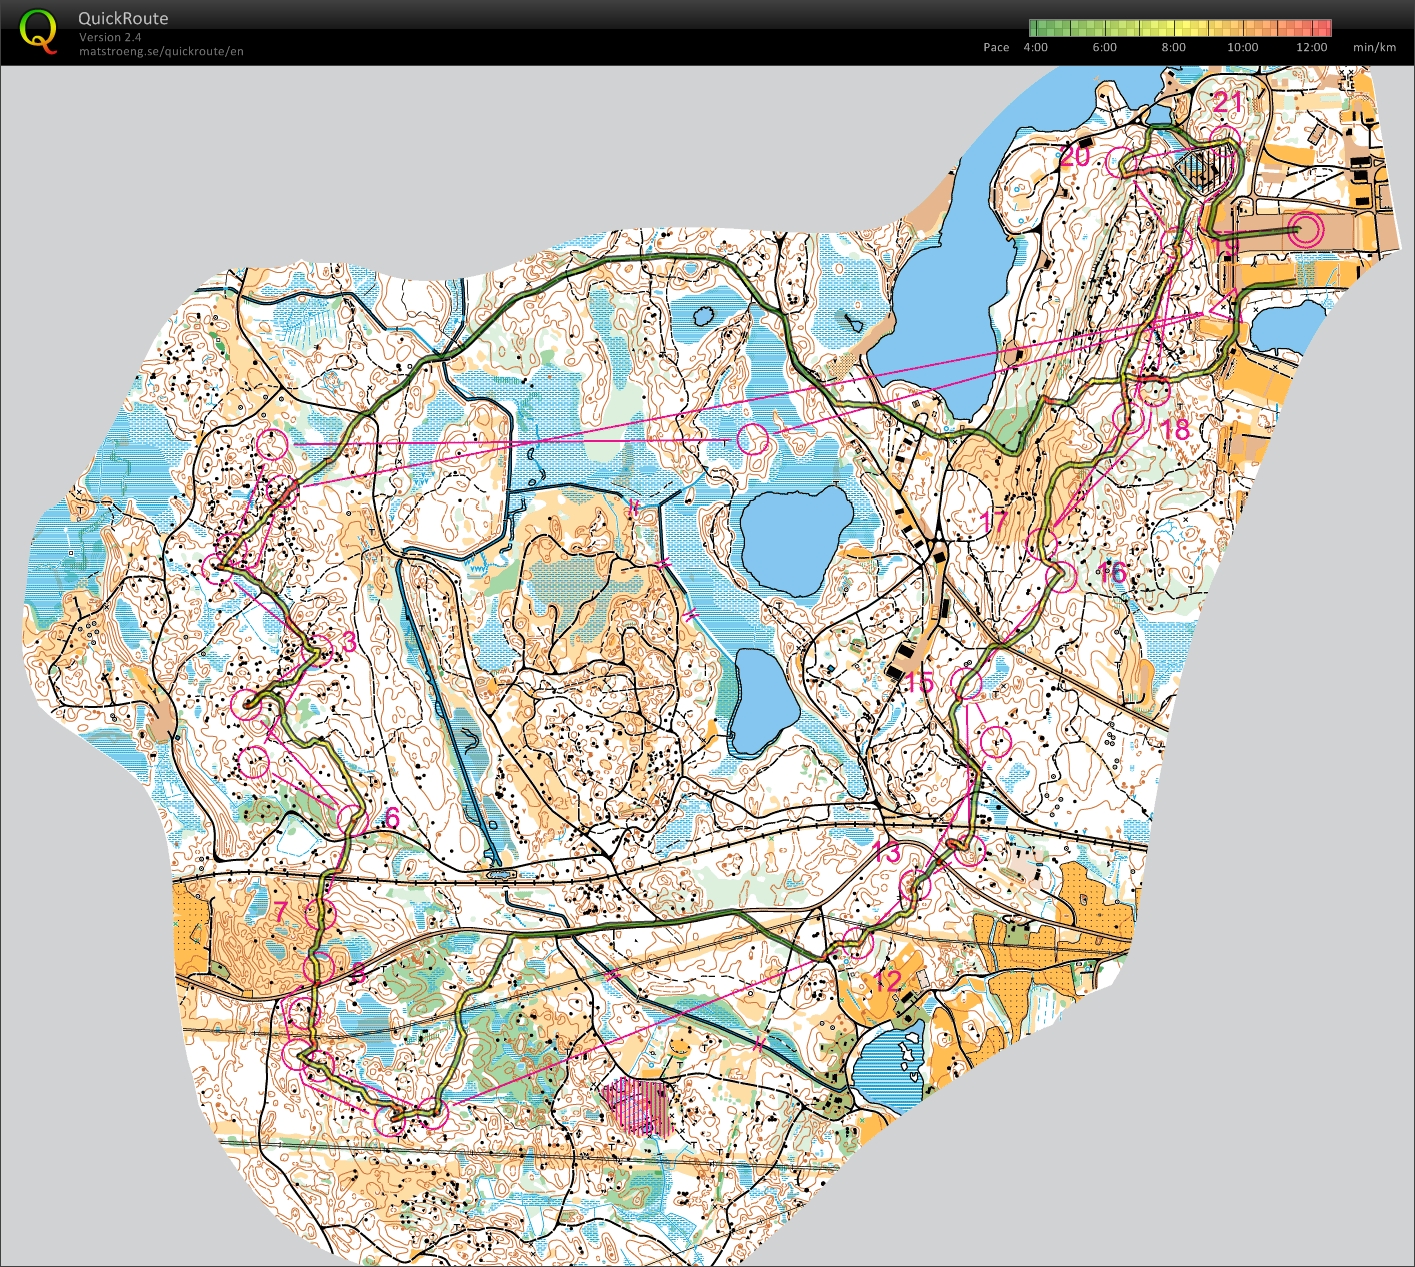Select the QuickRoute title text
1415x1267 pixels.
click(x=123, y=18)
